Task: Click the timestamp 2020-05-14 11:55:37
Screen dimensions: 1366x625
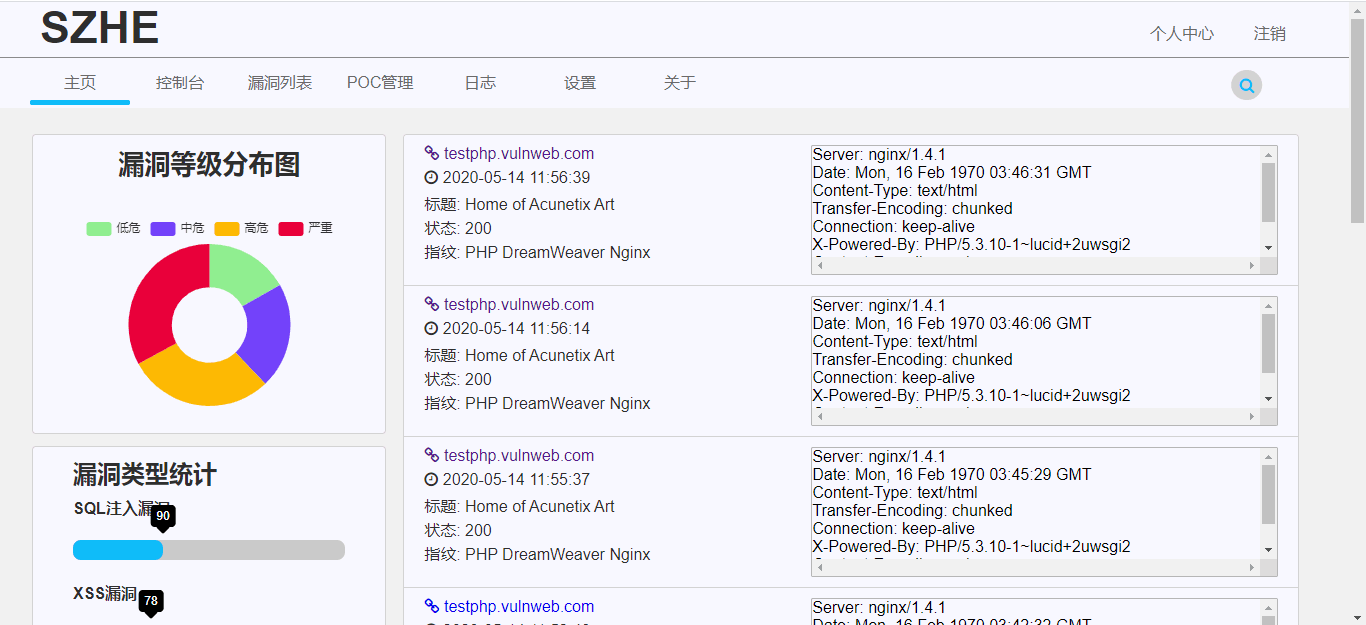Action: point(516,480)
